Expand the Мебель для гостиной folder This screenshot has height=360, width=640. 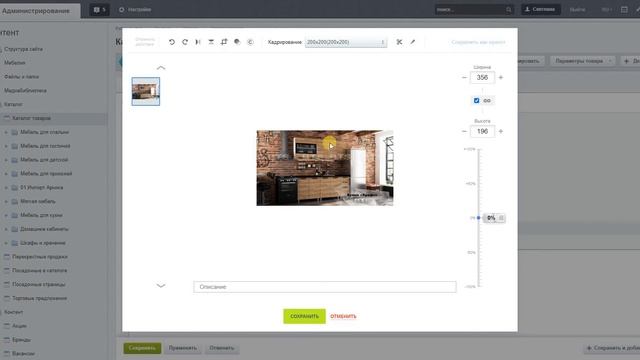point(6,146)
